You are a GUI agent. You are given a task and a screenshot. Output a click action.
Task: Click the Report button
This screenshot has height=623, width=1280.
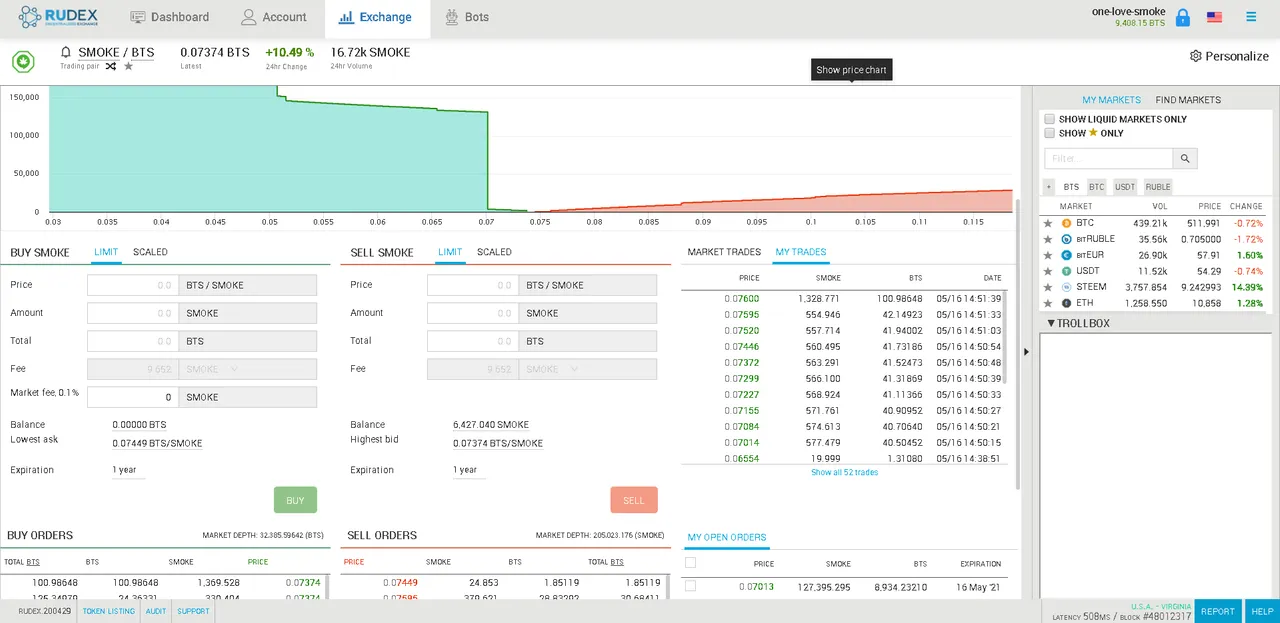1217,611
